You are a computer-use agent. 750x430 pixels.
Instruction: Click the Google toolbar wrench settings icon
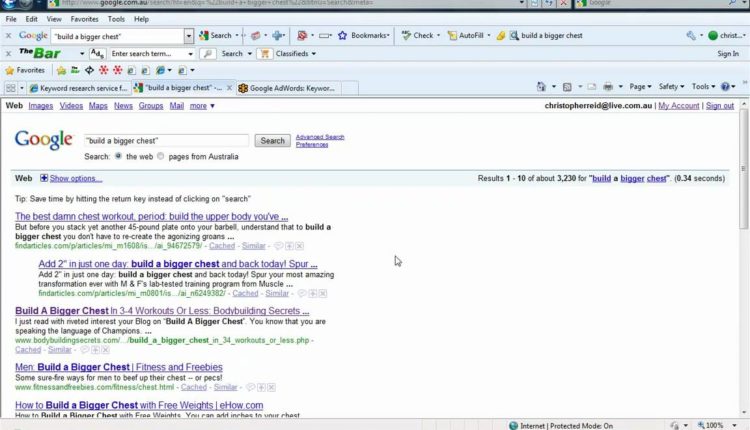point(691,35)
